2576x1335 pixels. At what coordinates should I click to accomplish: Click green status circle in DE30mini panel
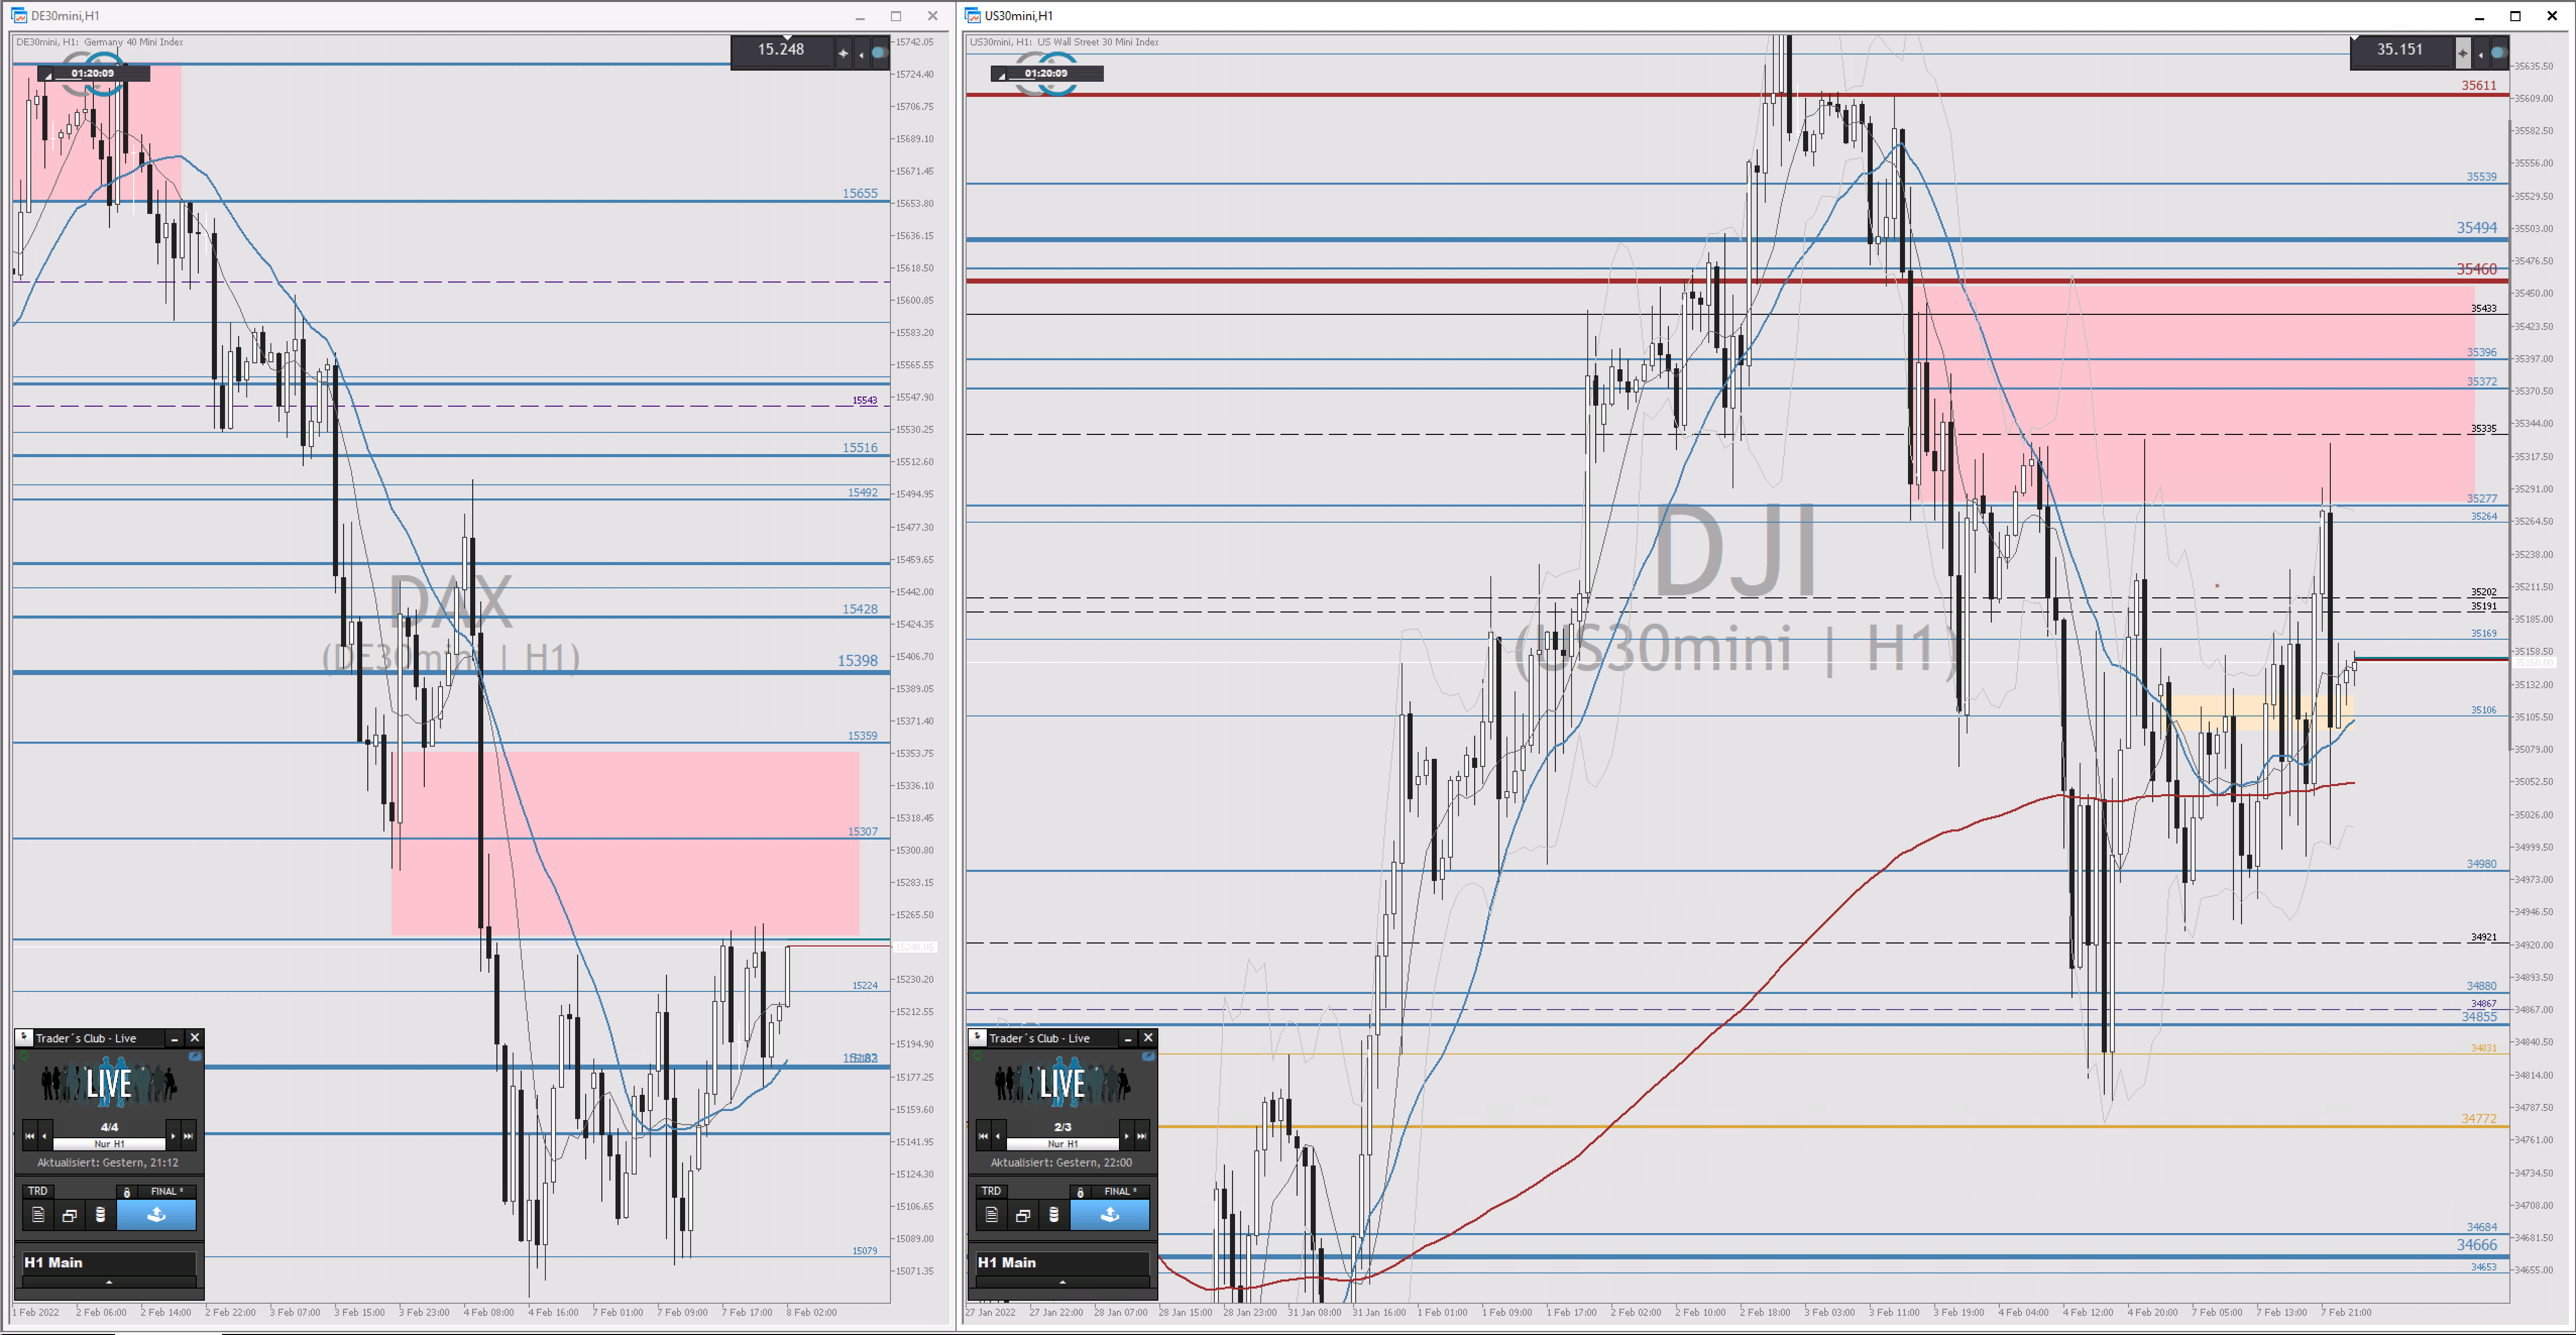click(24, 1056)
